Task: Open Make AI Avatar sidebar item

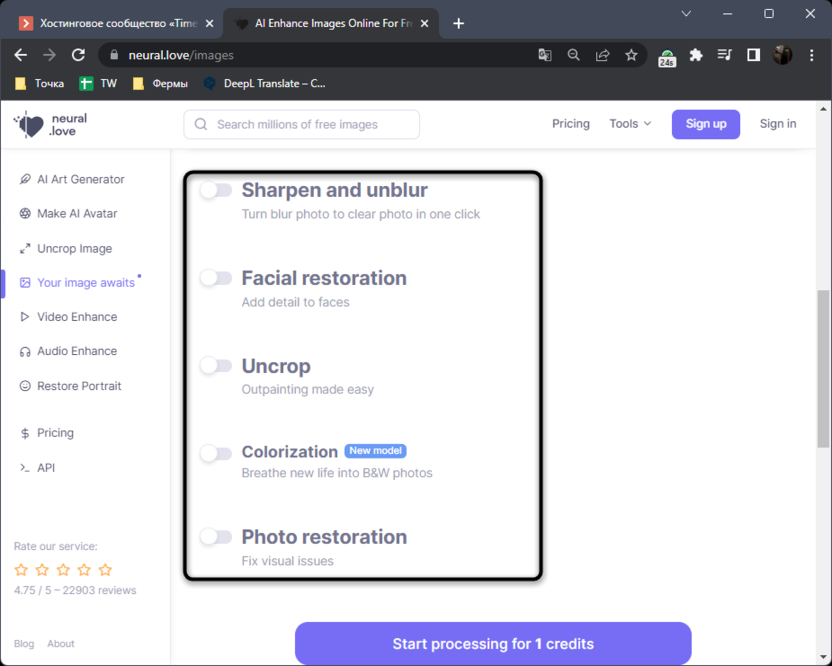Action: click(77, 214)
